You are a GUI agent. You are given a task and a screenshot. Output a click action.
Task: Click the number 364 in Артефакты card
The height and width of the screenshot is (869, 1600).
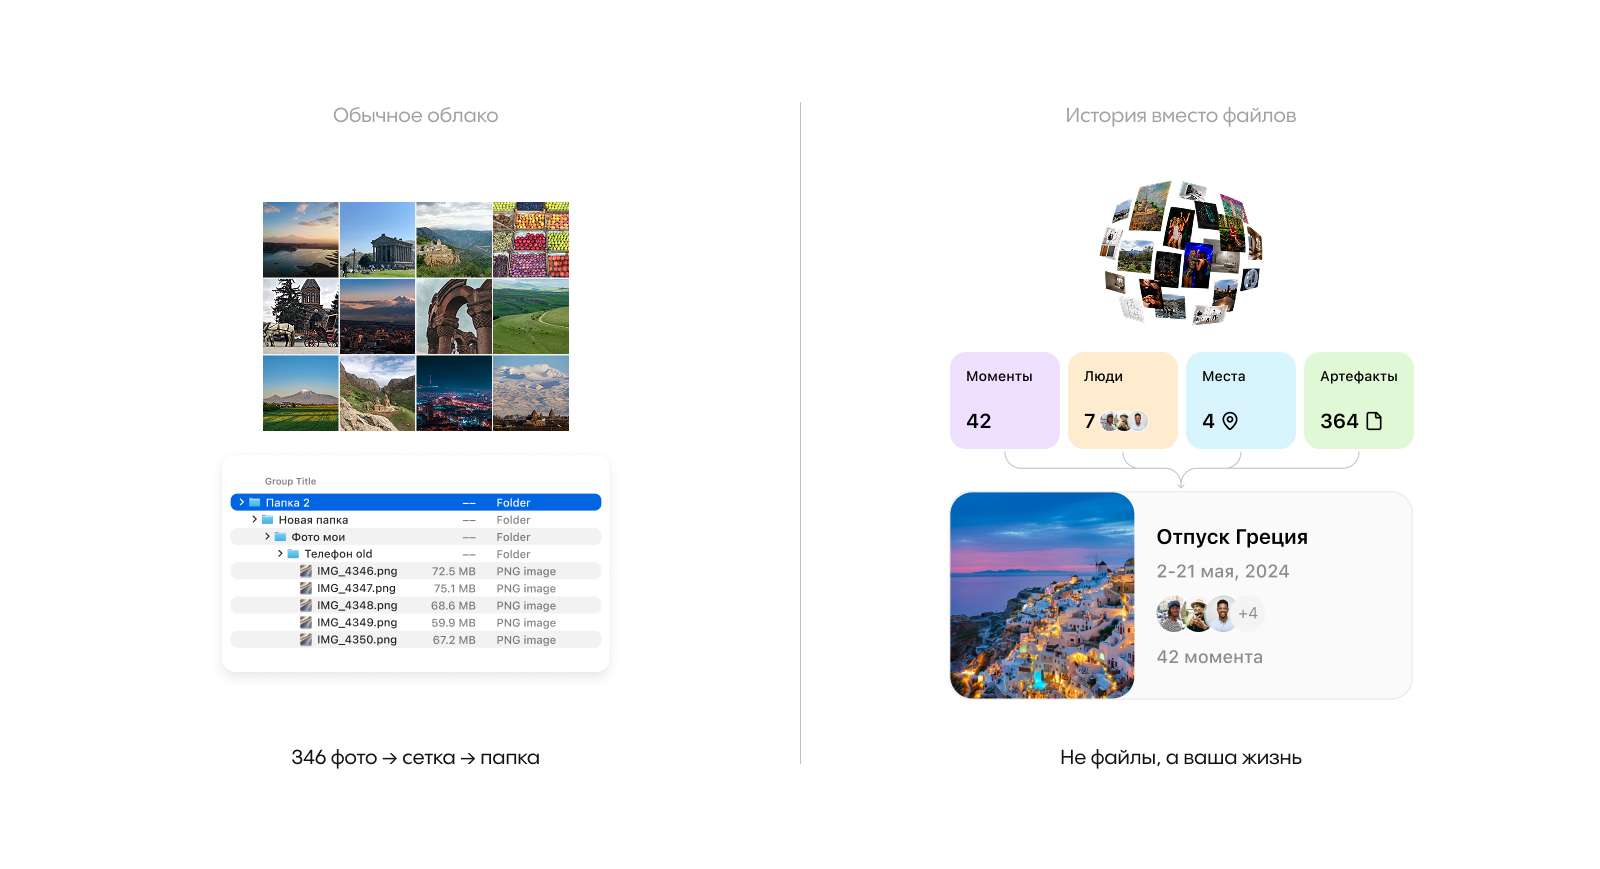(x=1339, y=421)
